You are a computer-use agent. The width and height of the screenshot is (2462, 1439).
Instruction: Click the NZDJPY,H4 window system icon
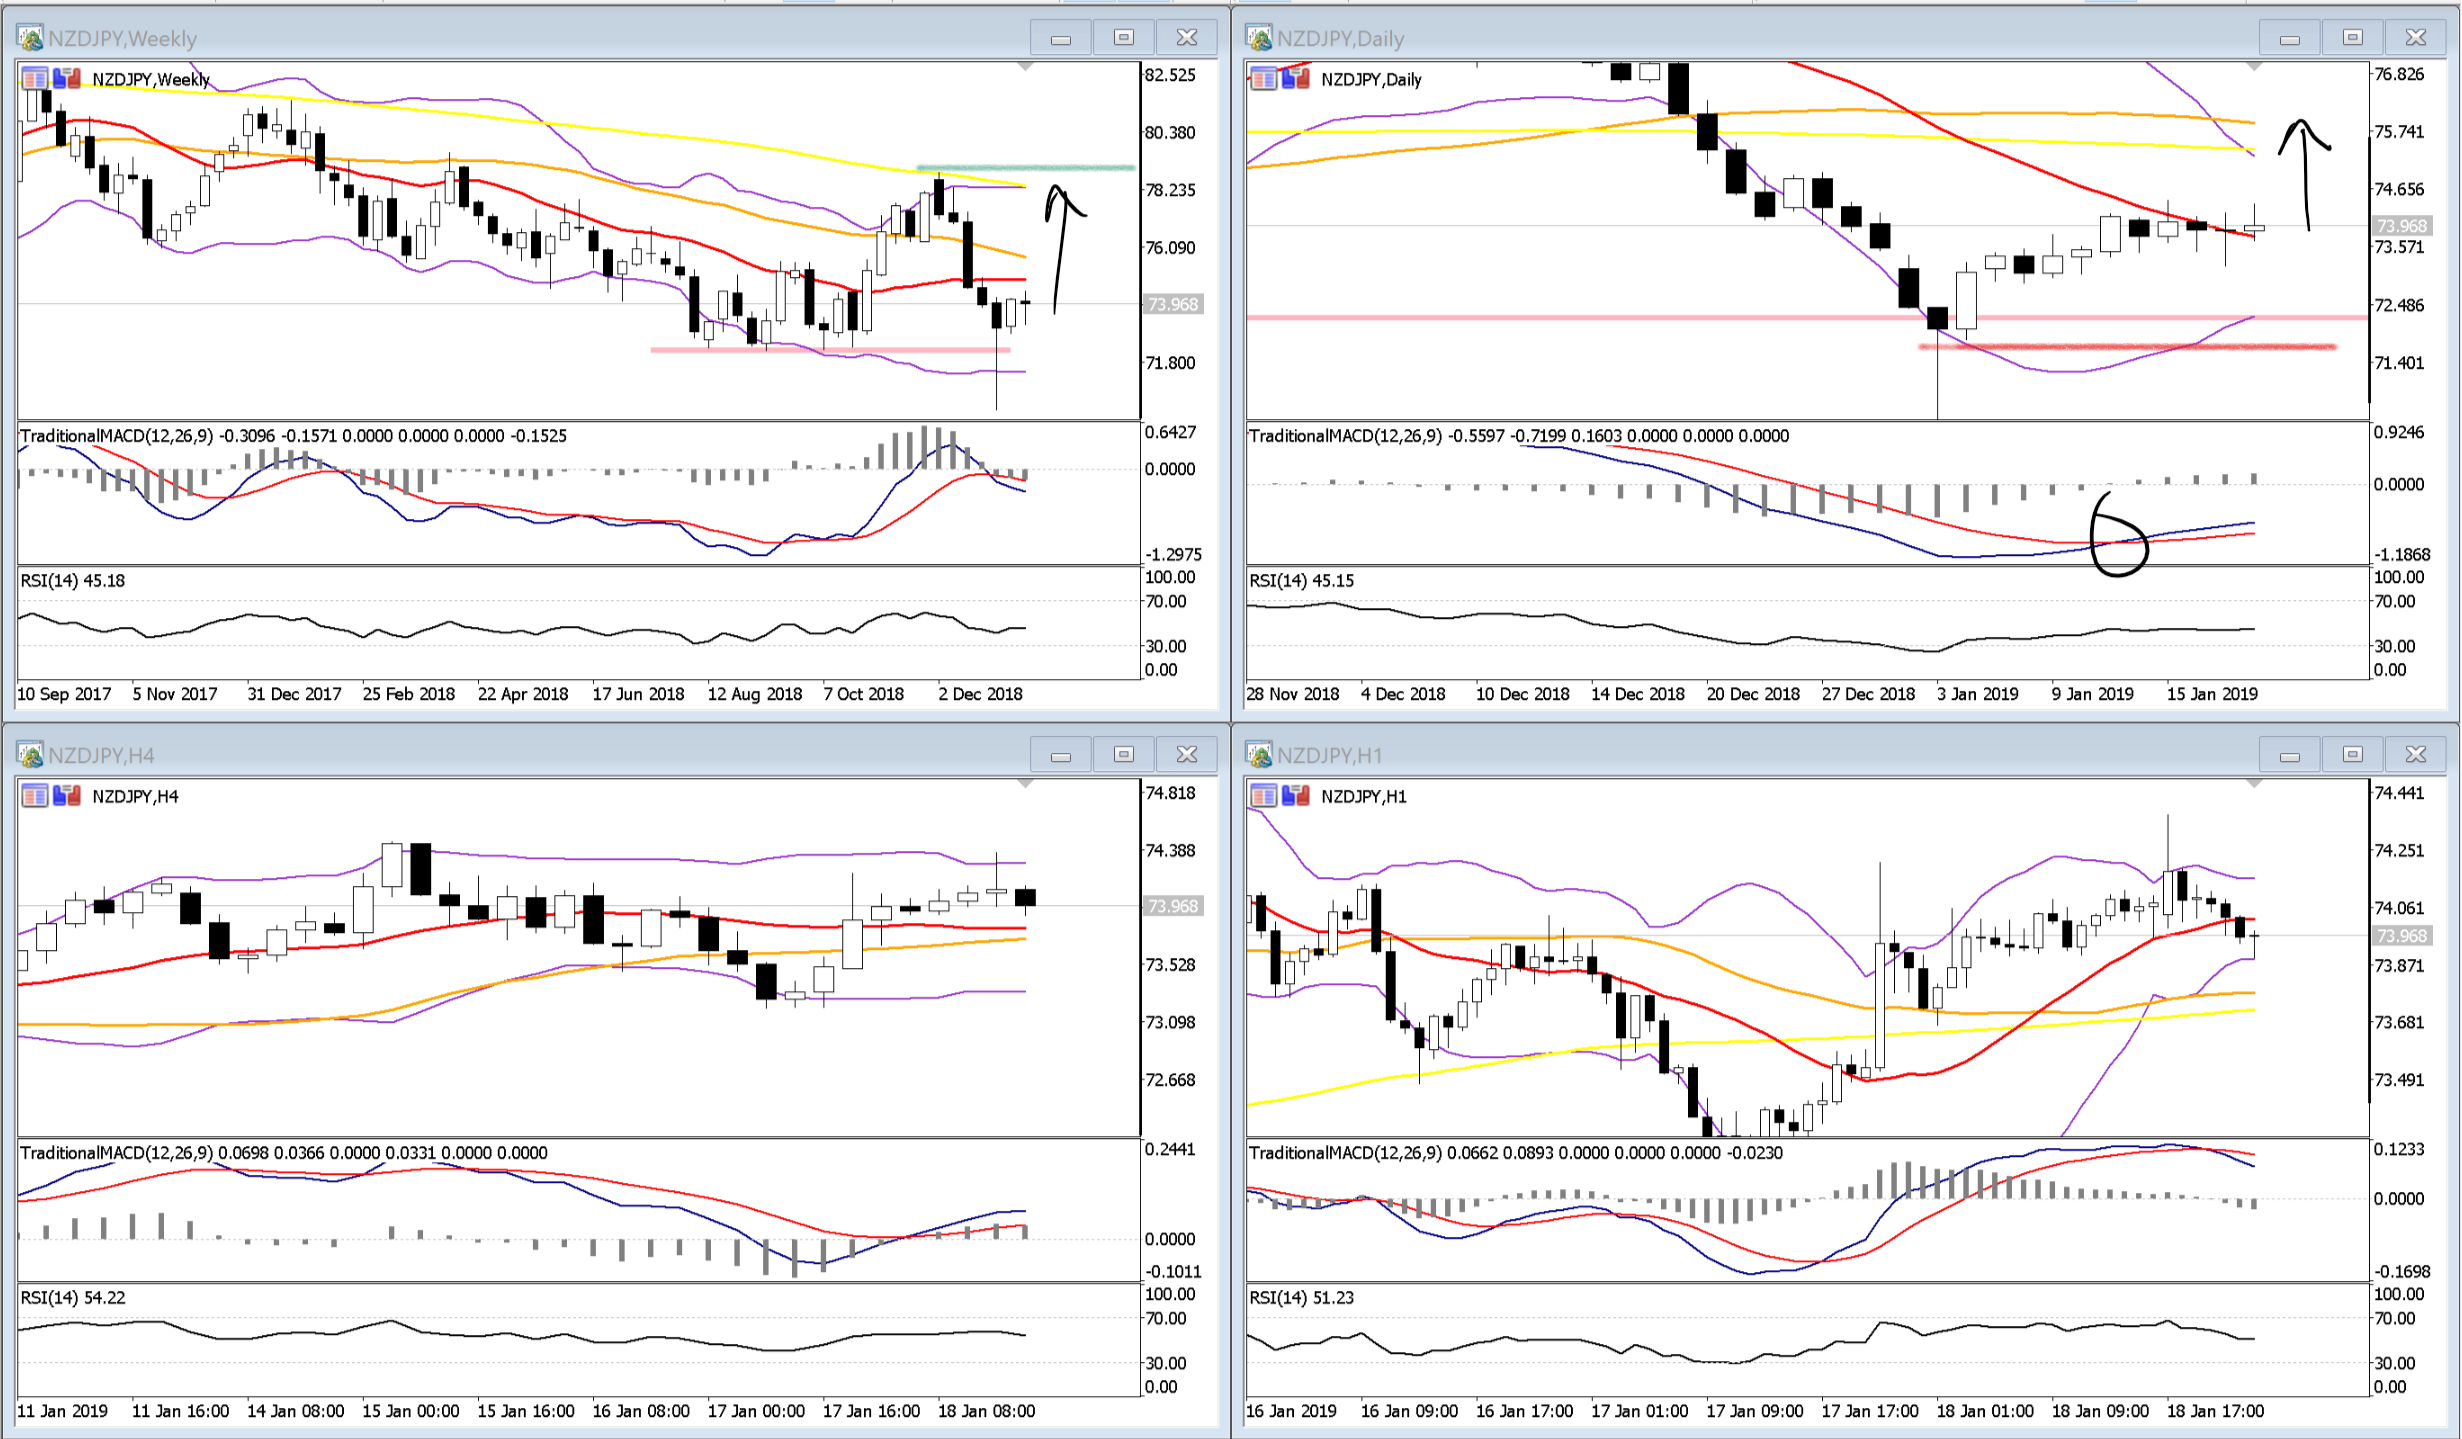30,755
